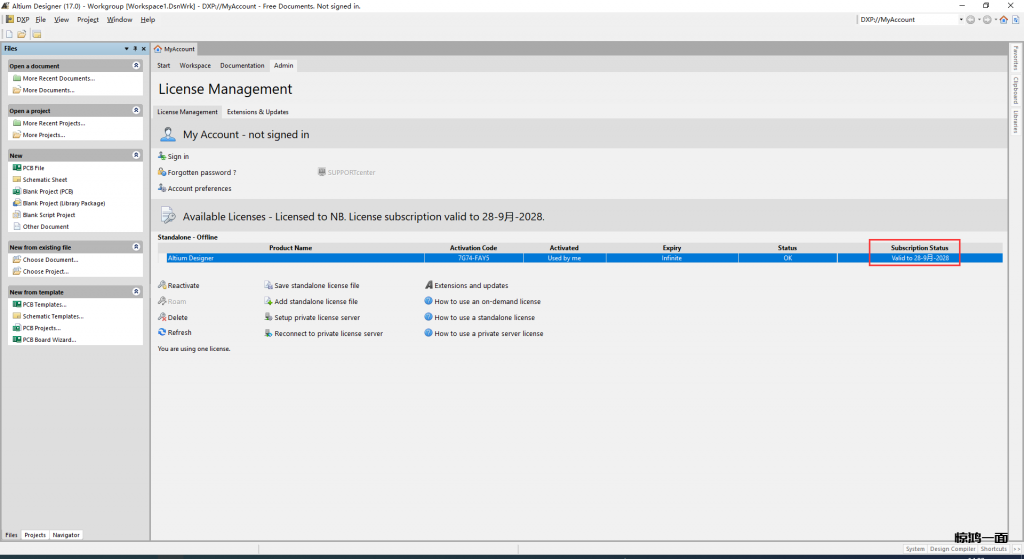The image size is (1024, 559).
Task: Switch to the Projects panel tab
Action: pyautogui.click(x=35, y=535)
